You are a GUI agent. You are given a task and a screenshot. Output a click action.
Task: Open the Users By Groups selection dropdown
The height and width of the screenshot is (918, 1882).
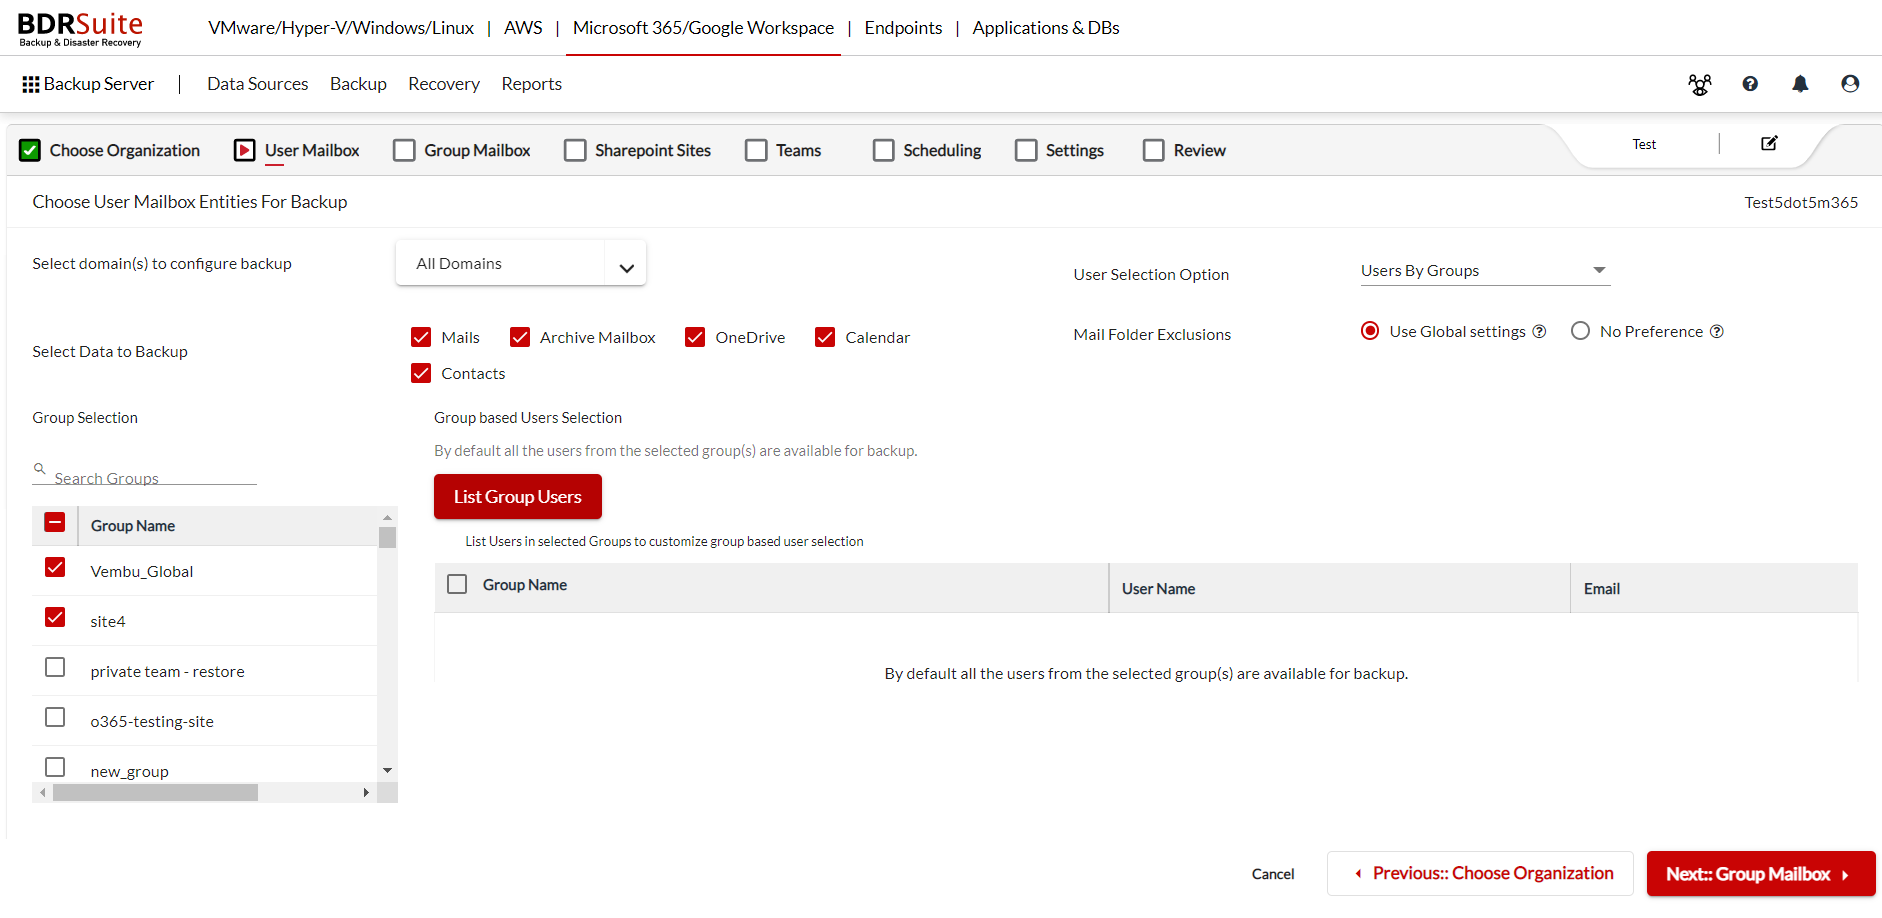coord(1485,271)
